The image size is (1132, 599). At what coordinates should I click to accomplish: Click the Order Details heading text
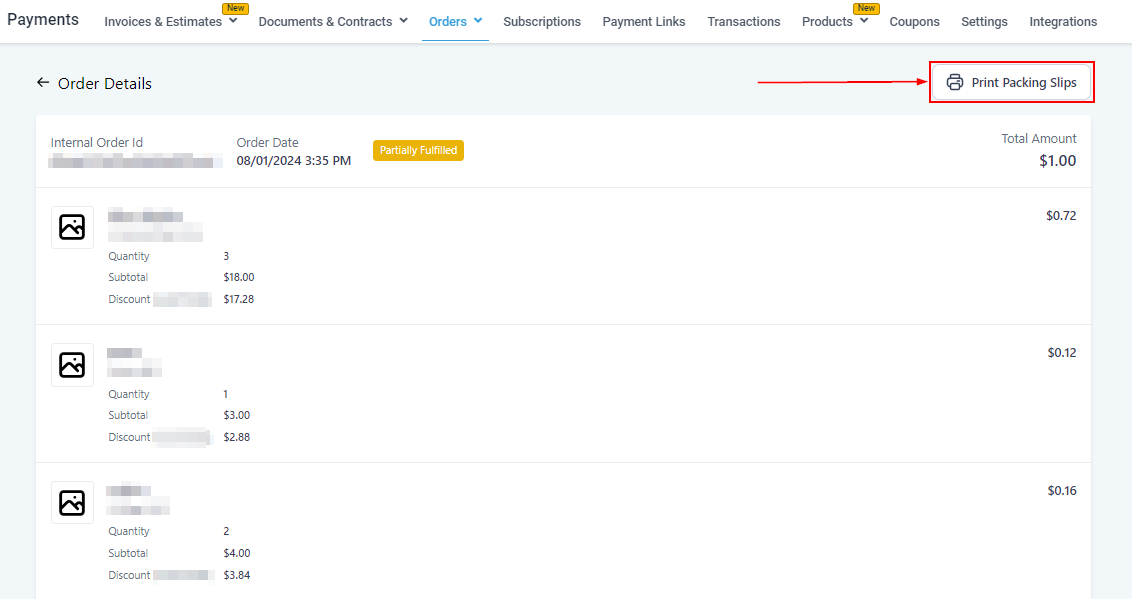click(105, 84)
